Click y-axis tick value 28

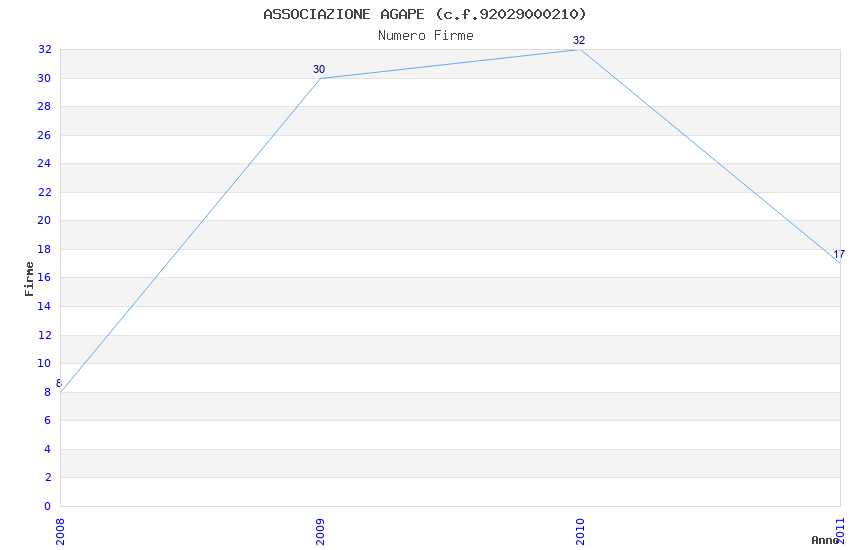click(44, 106)
